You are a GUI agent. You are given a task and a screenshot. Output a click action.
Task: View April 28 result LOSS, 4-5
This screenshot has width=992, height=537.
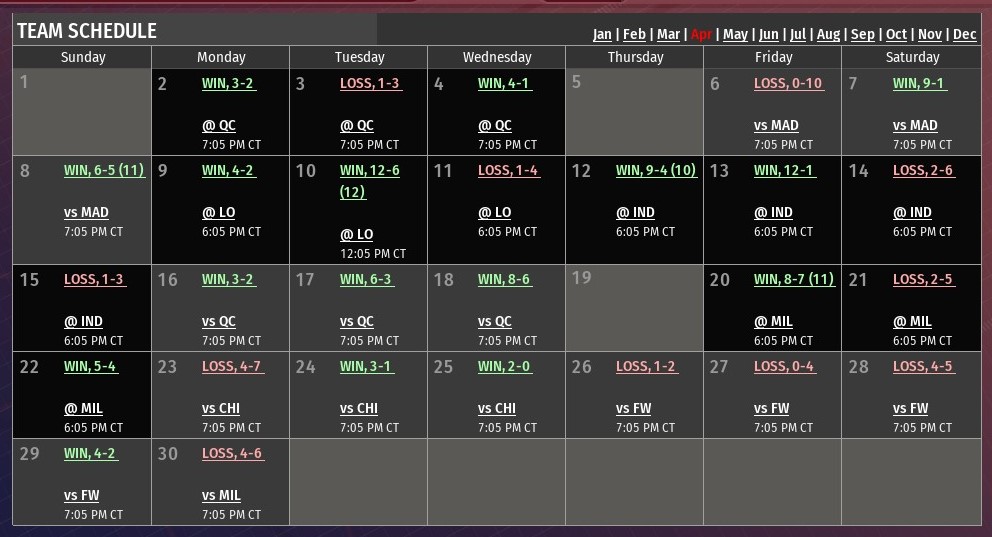click(x=924, y=366)
